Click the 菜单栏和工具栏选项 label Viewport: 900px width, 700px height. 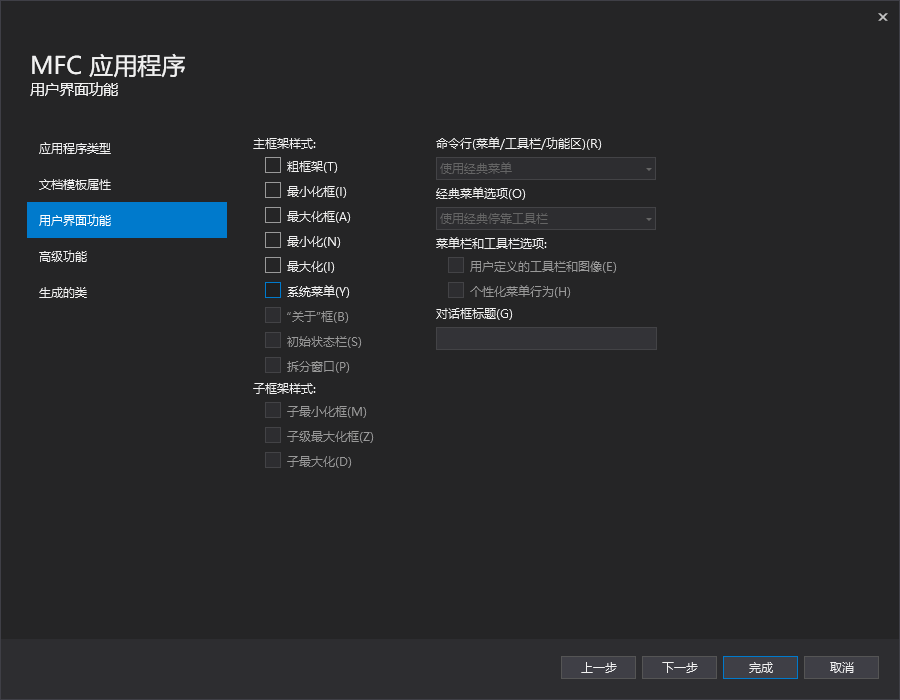491,244
